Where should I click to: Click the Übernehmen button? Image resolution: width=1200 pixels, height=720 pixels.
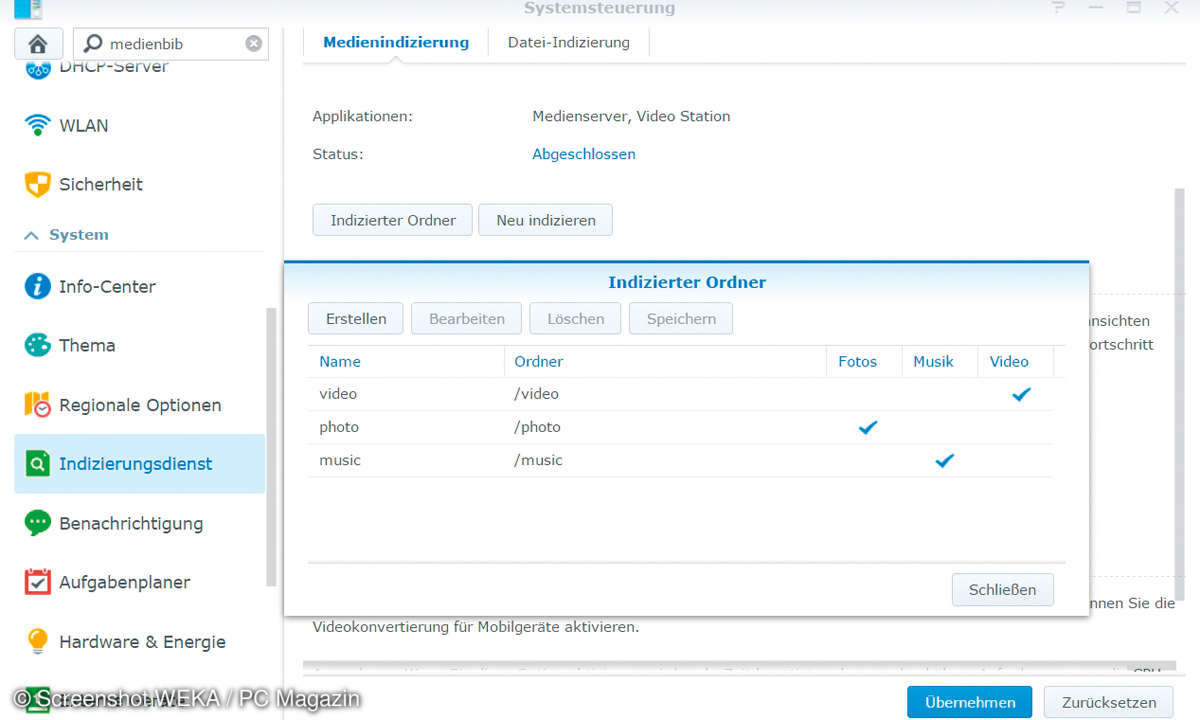pyautogui.click(x=968, y=702)
